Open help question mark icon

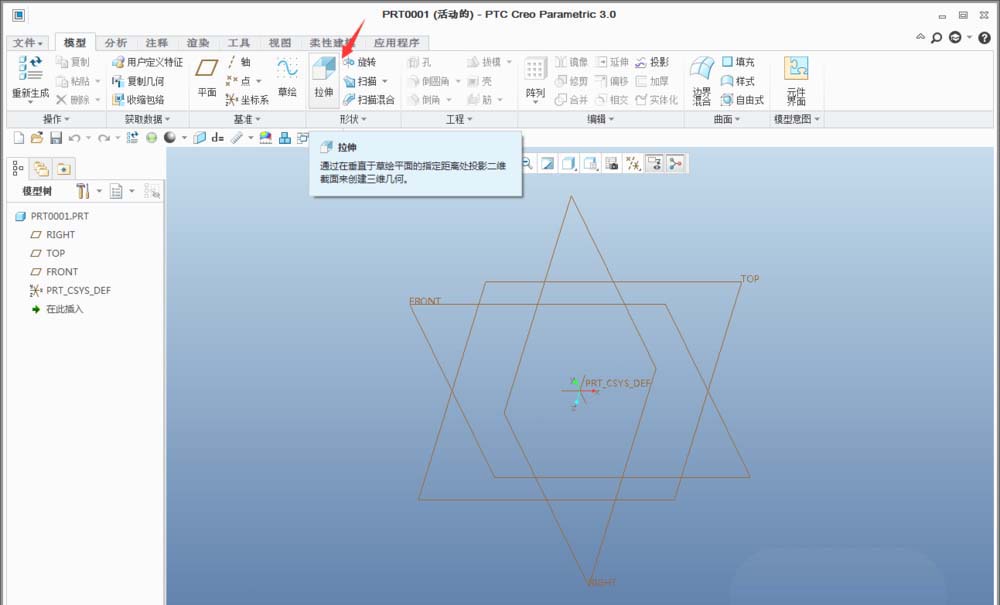click(x=985, y=38)
